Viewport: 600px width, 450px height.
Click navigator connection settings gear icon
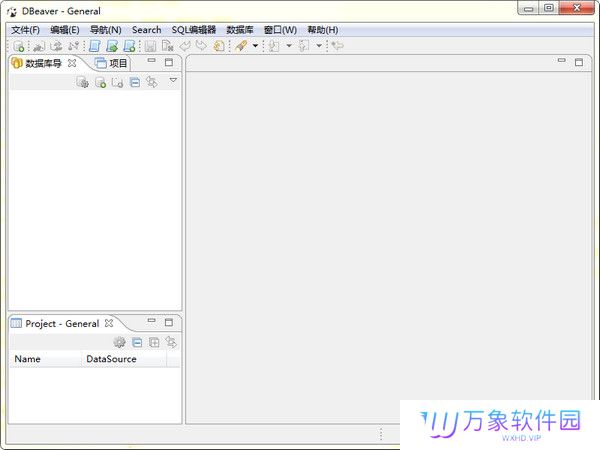point(82,82)
